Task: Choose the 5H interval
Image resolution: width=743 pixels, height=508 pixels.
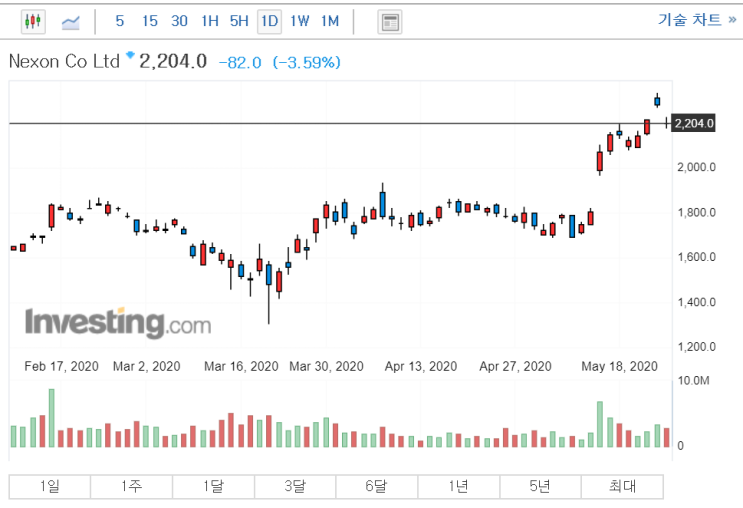Action: 239,21
